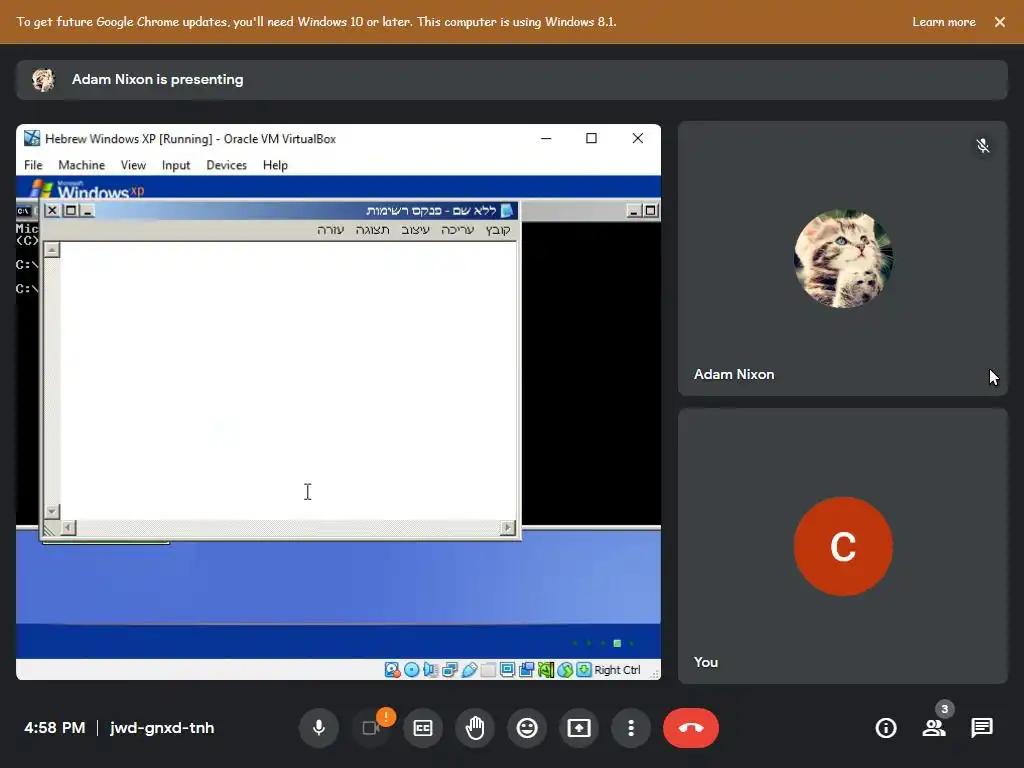The image size is (1024, 768).
Task: Open the VirtualBox Machine menu
Action: [x=82, y=165]
